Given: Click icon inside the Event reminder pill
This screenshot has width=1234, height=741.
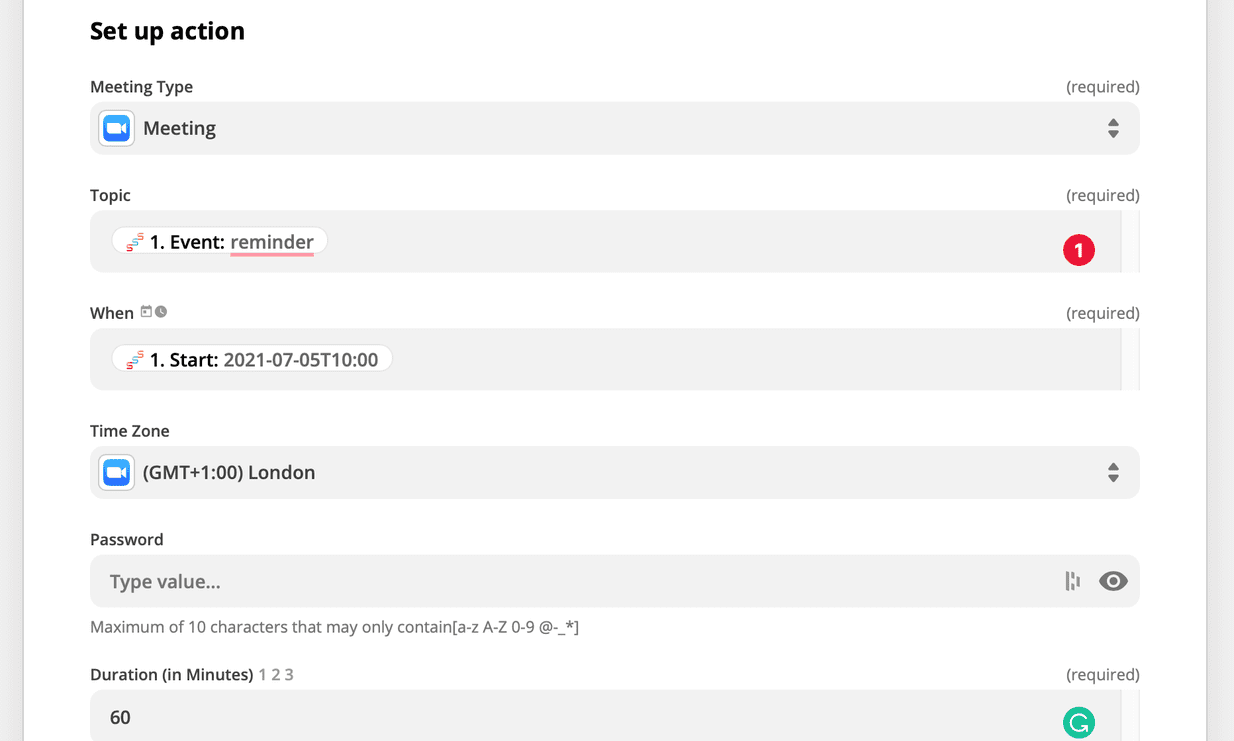Looking at the screenshot, I should (135, 242).
